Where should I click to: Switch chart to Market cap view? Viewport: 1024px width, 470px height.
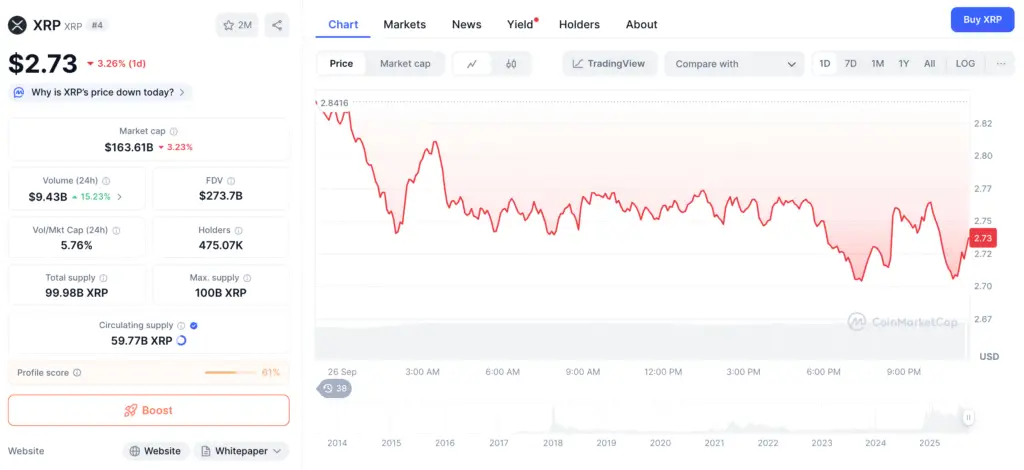tap(405, 64)
